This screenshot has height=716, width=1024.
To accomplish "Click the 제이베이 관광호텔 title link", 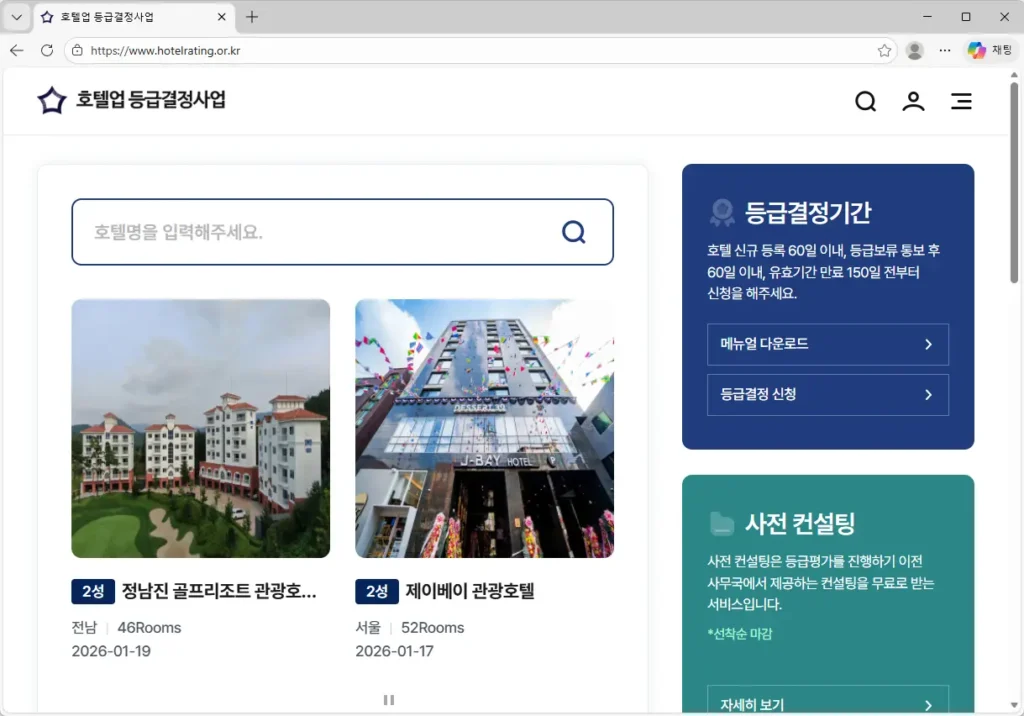I will [x=469, y=591].
